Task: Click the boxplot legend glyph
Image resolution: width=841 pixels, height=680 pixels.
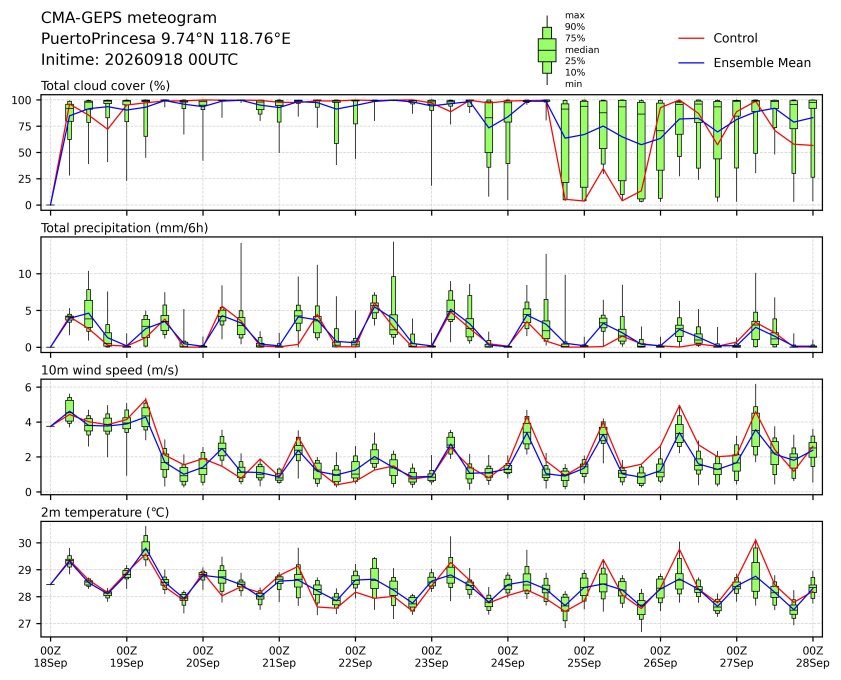Action: (x=547, y=50)
